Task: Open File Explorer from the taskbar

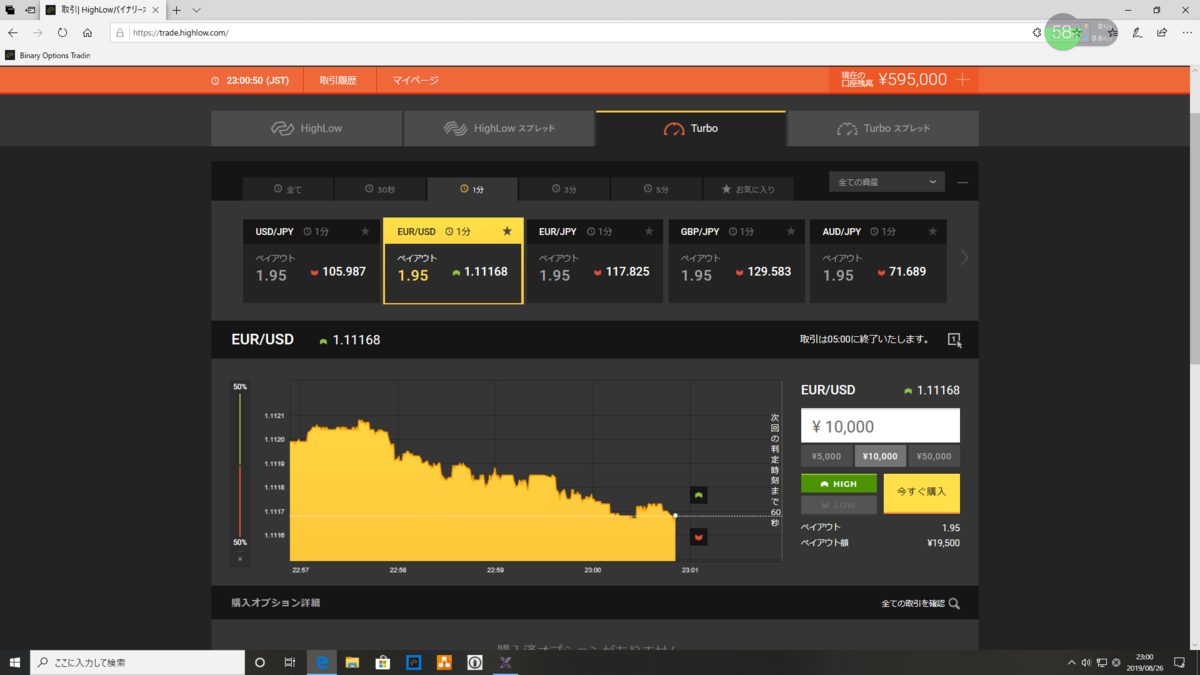Action: 352,662
